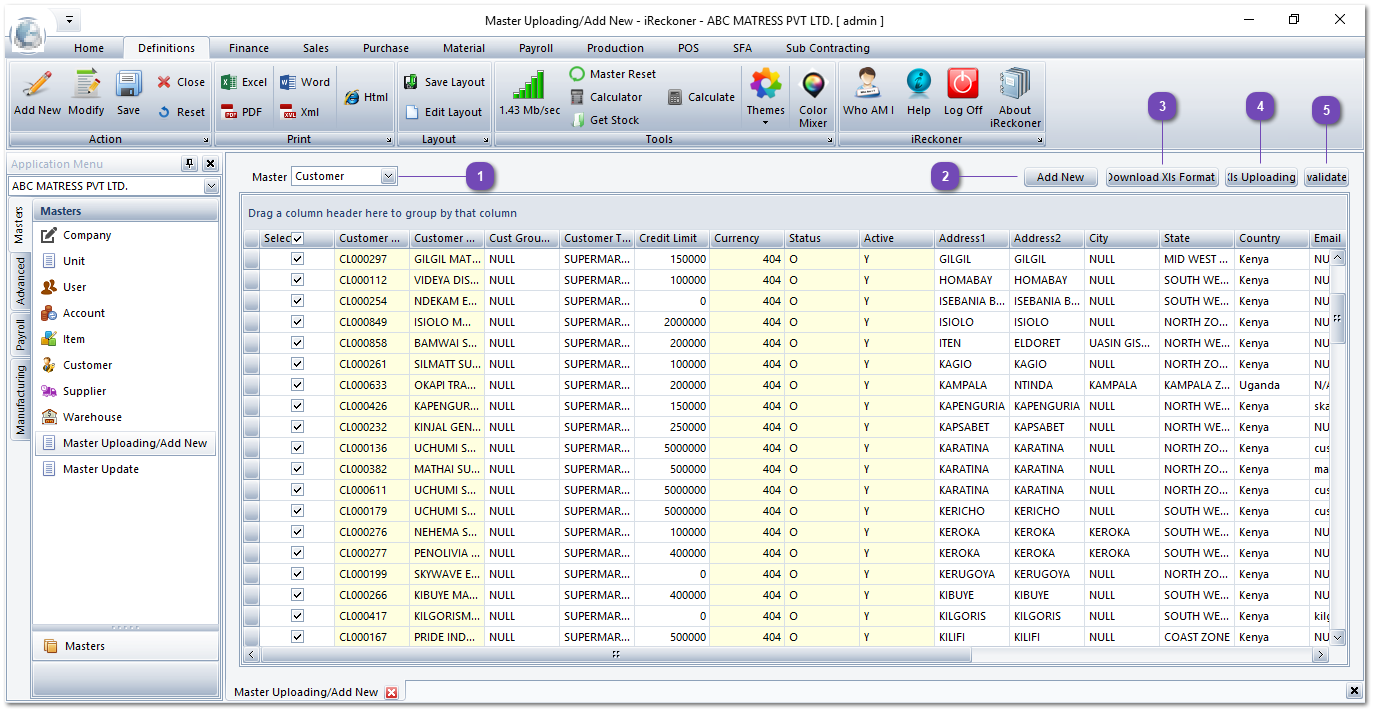Uncheck the row checkbox for CL000633

click(297, 385)
